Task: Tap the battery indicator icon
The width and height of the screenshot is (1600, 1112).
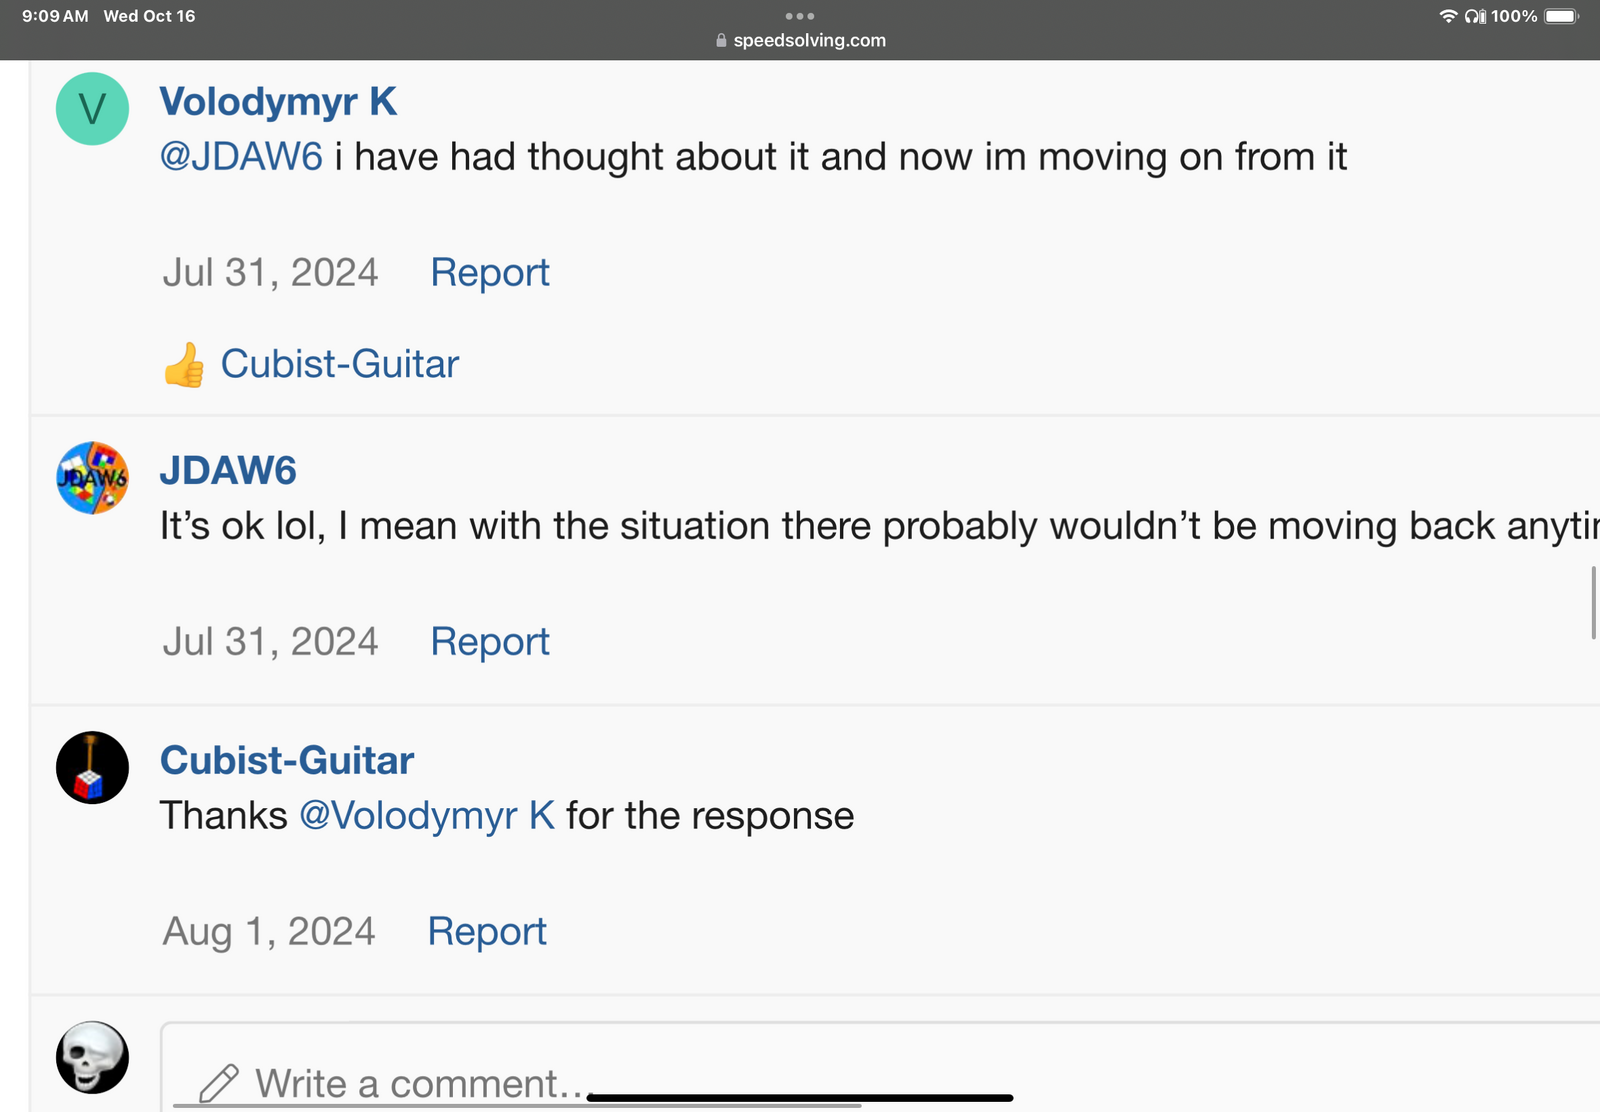Action: [1561, 16]
